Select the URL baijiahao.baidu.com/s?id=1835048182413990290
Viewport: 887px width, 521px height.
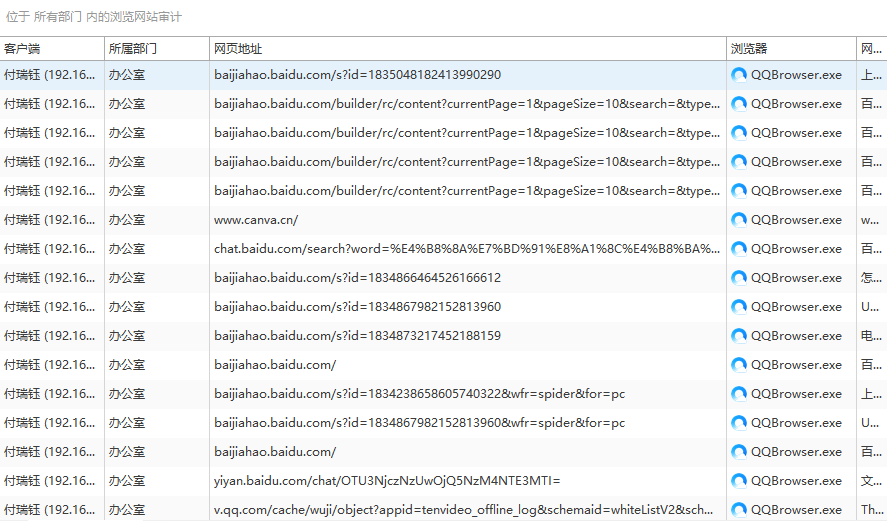coord(358,75)
